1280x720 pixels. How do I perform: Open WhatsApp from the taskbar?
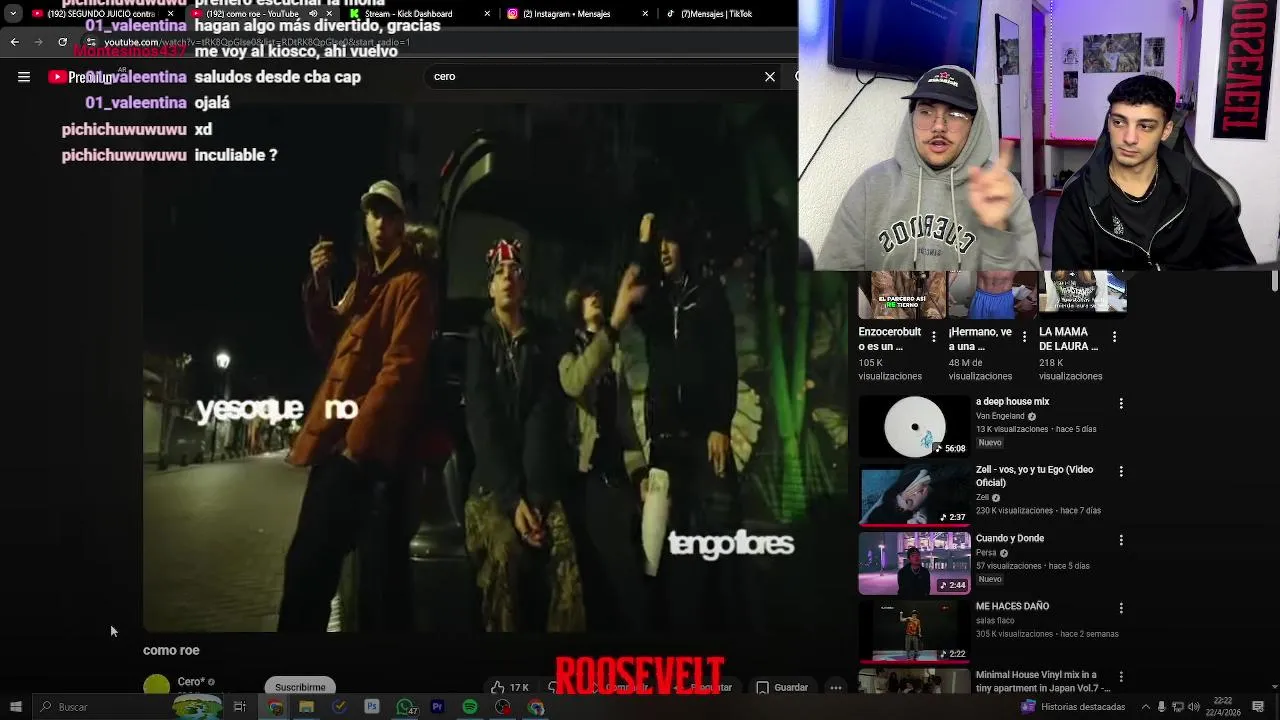pos(405,707)
